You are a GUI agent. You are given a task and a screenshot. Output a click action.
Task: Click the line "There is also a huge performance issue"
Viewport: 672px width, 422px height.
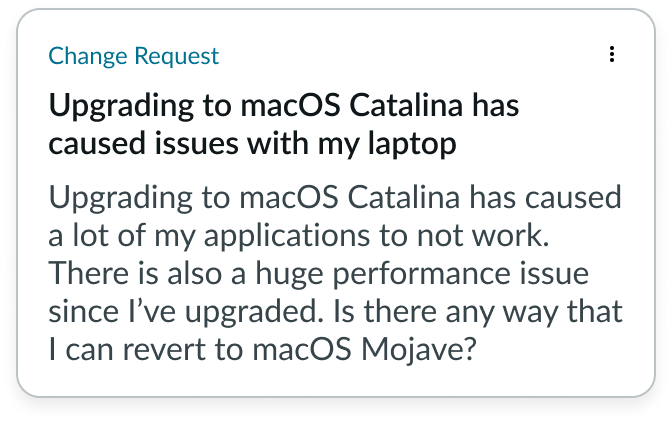tap(332, 274)
